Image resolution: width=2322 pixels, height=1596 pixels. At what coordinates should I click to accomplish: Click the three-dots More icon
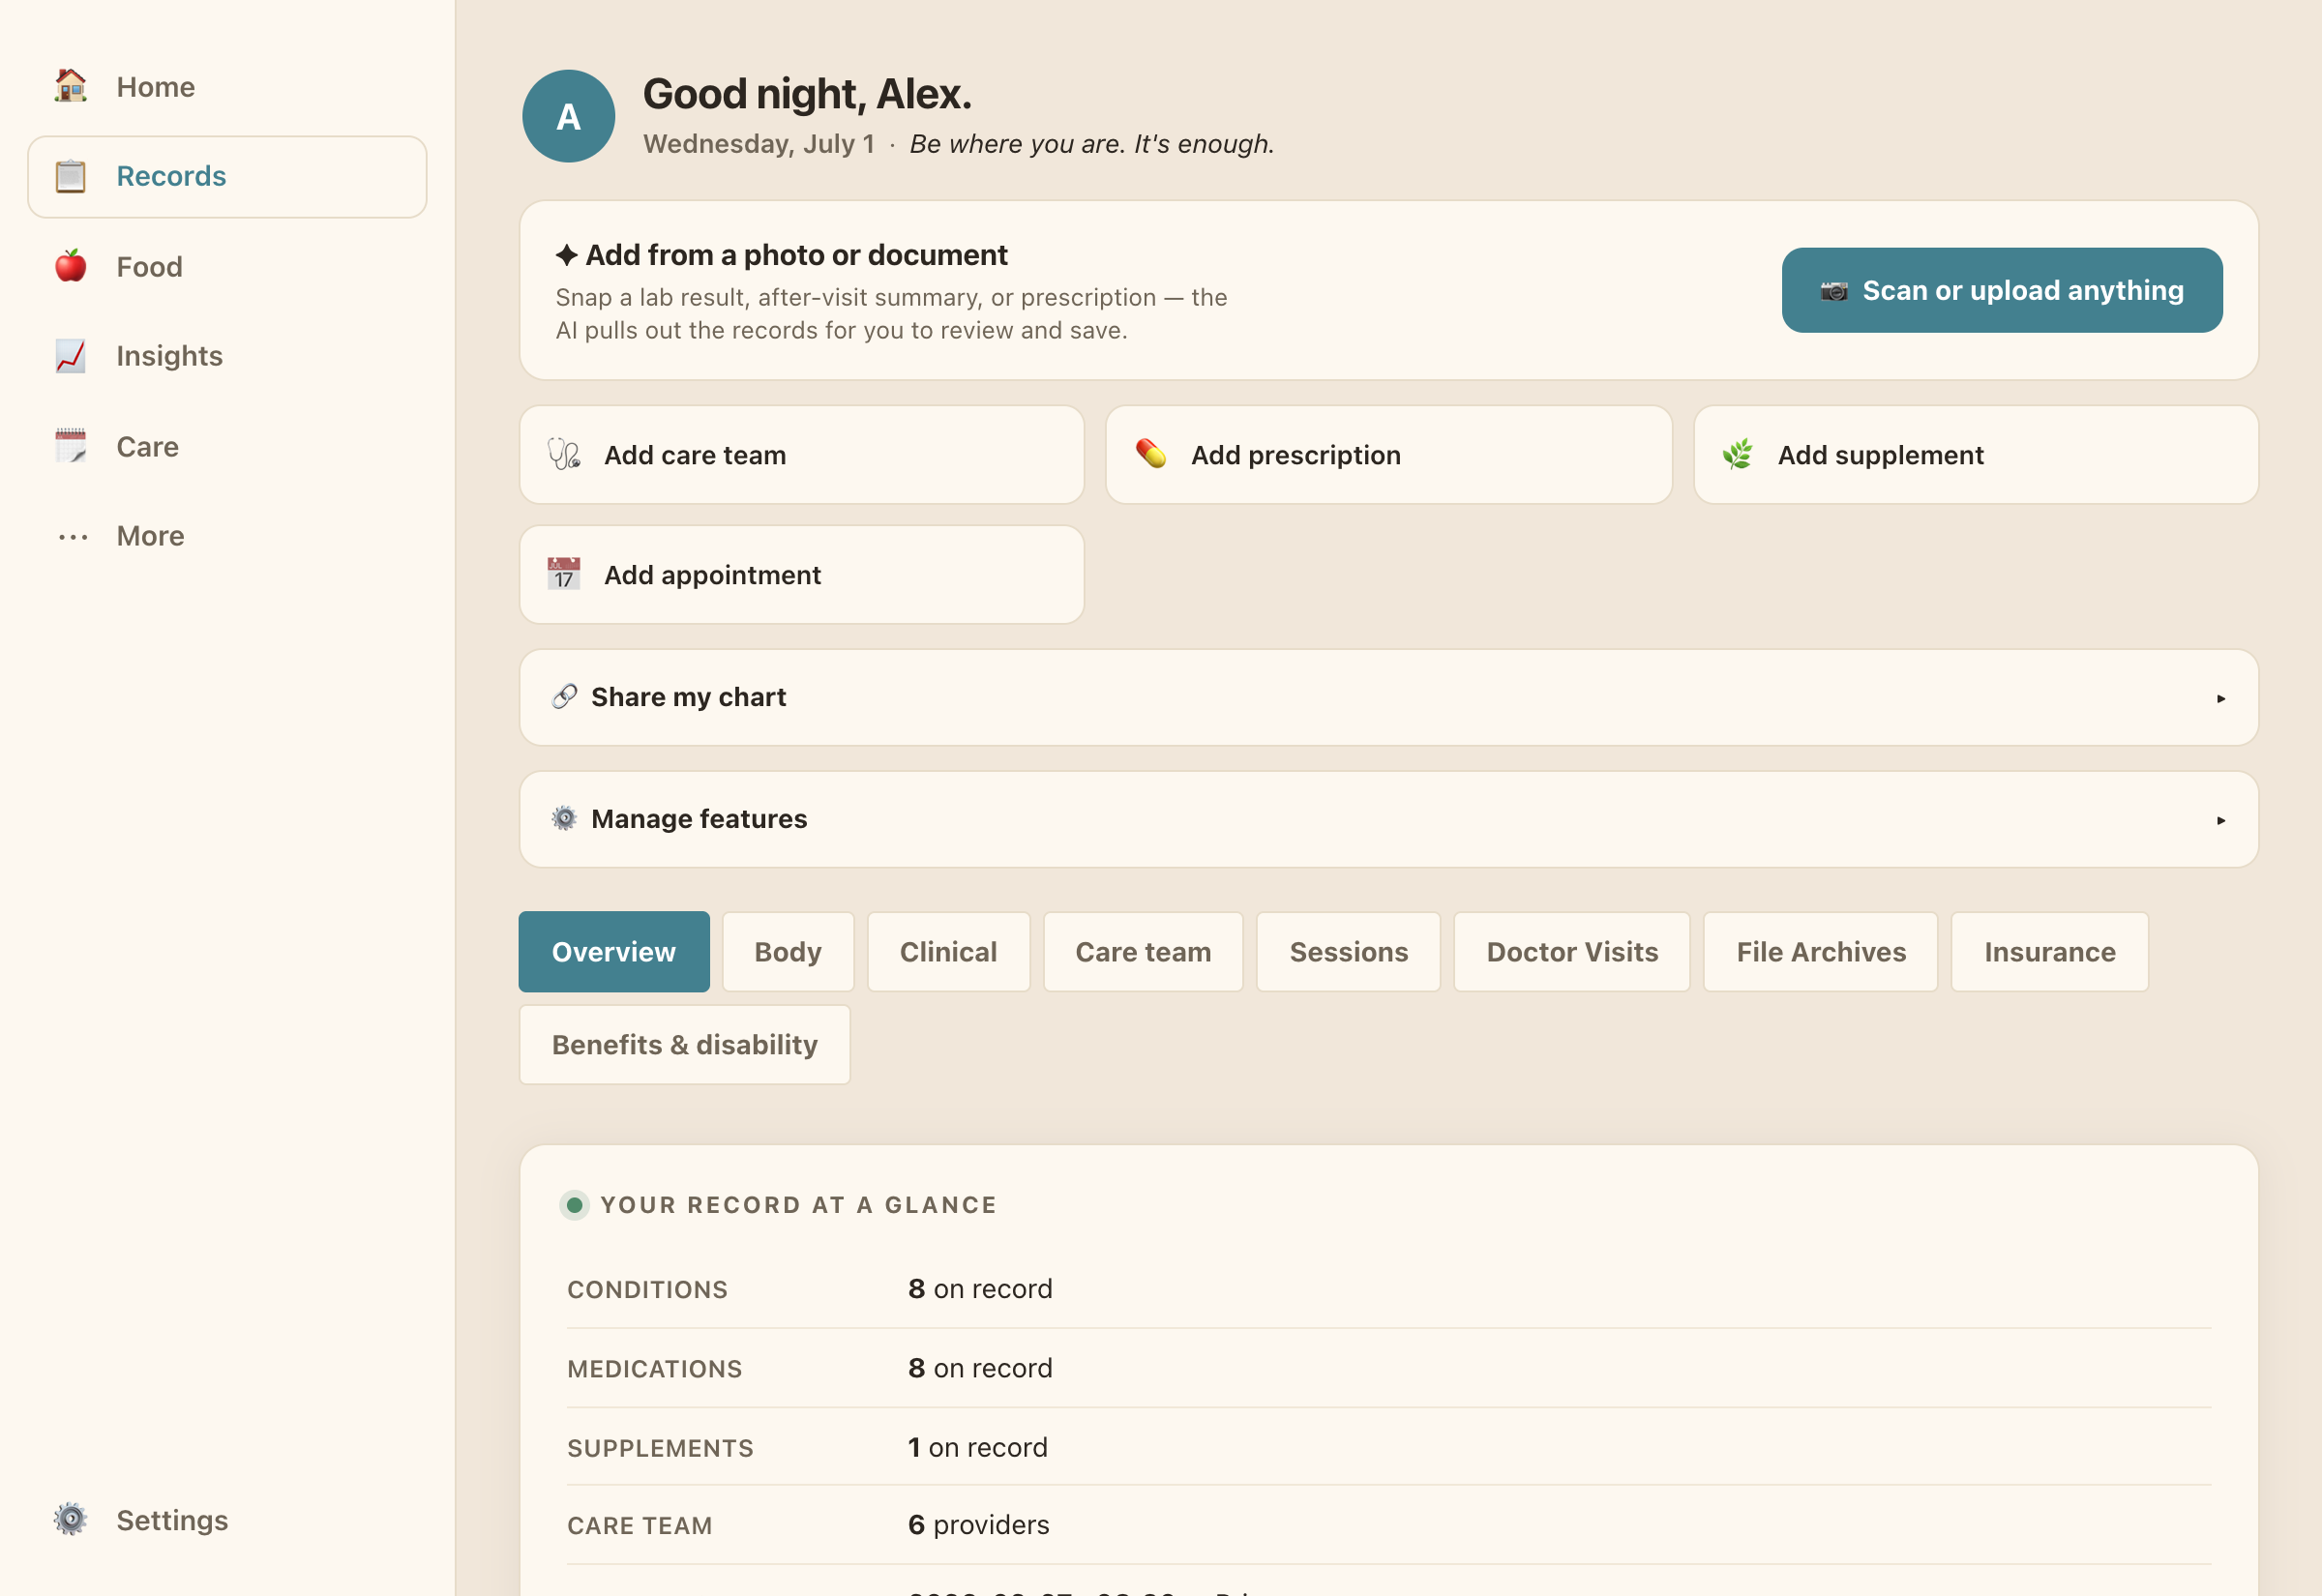pos(72,537)
